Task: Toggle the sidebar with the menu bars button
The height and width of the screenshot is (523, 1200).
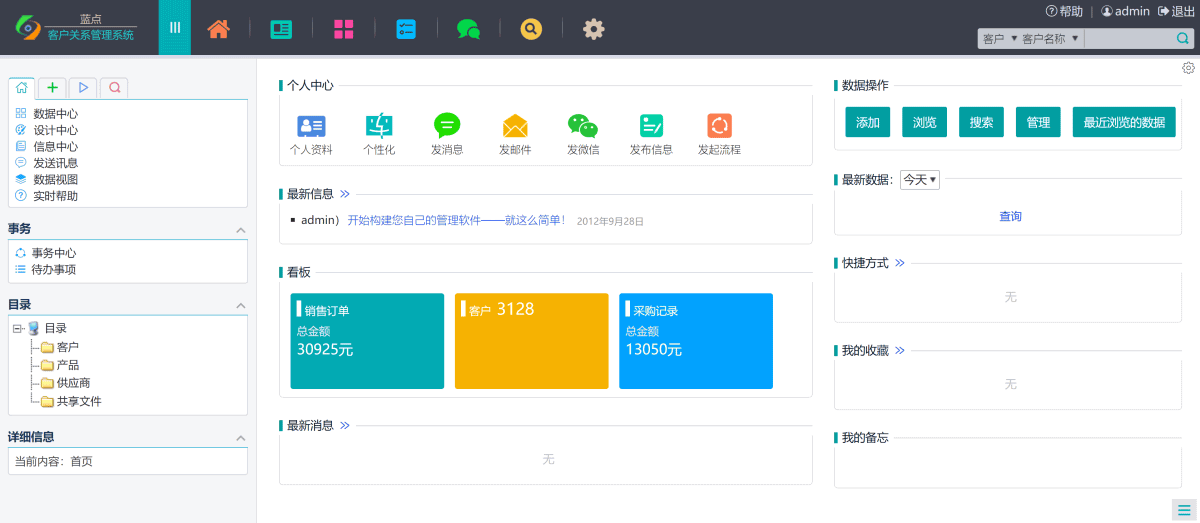Action: 175,28
